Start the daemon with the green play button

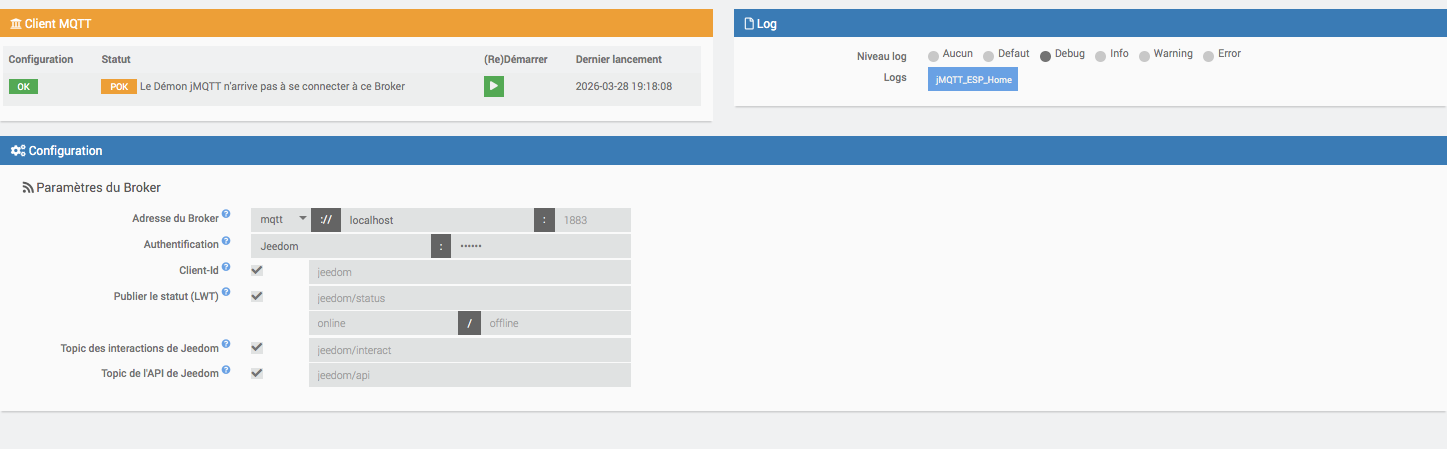(494, 87)
